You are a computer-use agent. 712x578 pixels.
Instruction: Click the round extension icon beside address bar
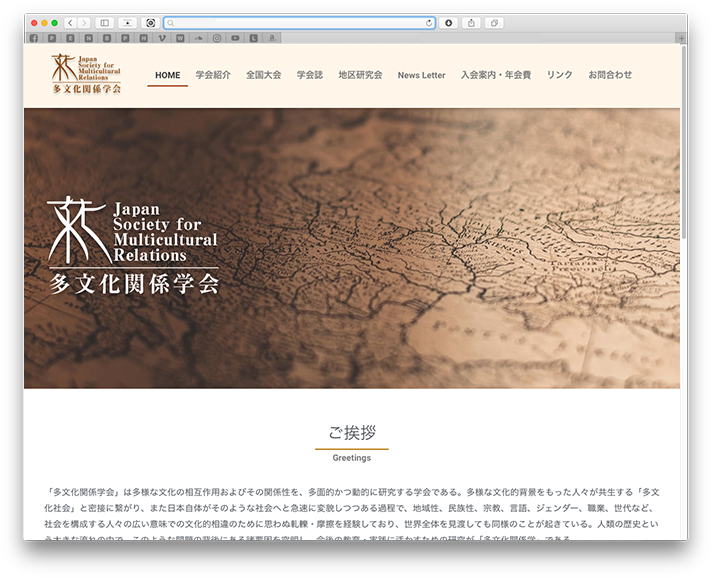pos(151,23)
